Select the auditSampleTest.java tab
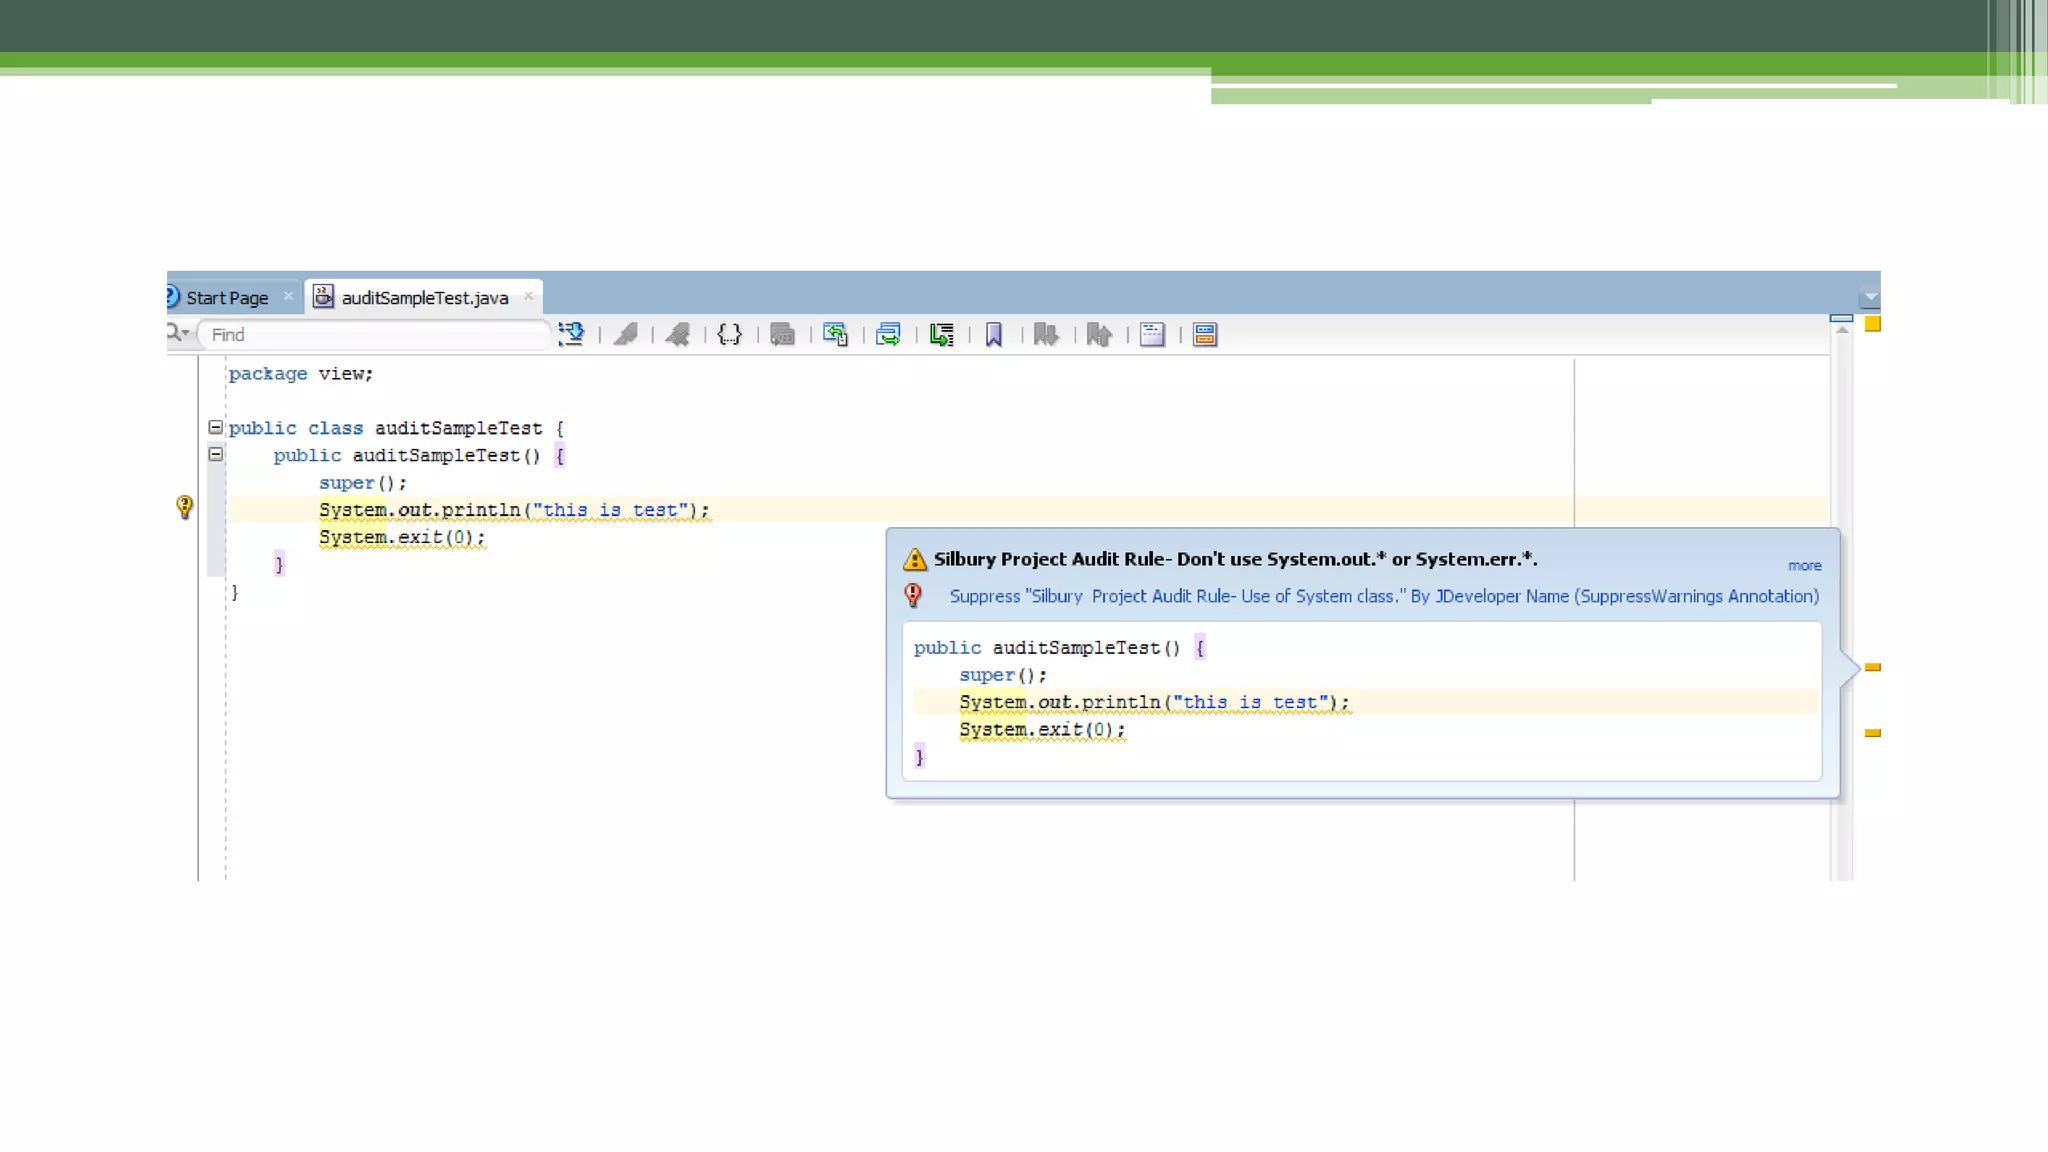 point(424,298)
